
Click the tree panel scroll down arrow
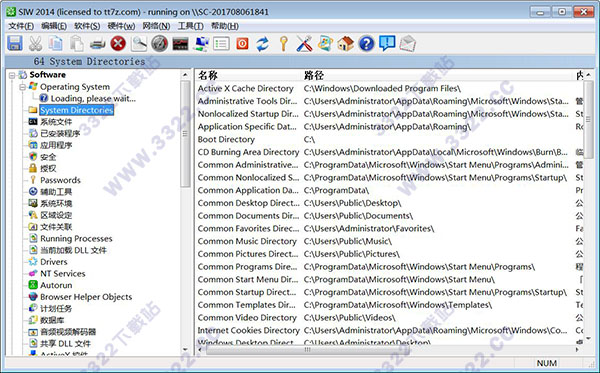pos(186,350)
